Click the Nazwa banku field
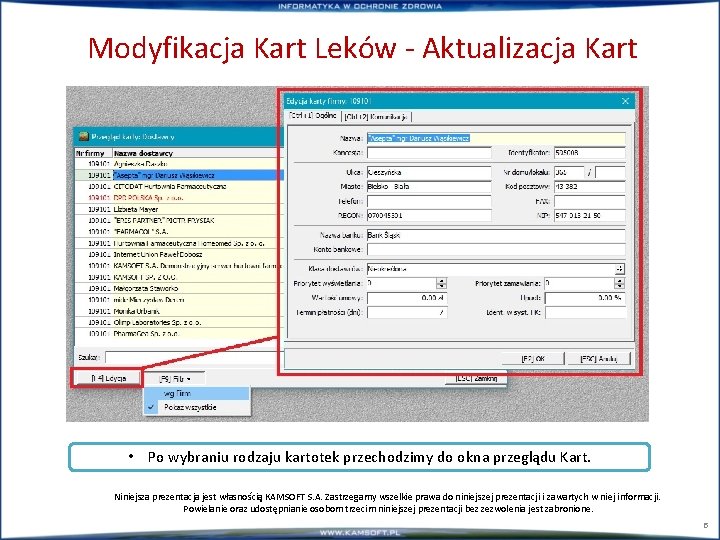Screen dimensions: 720x540 (496, 235)
